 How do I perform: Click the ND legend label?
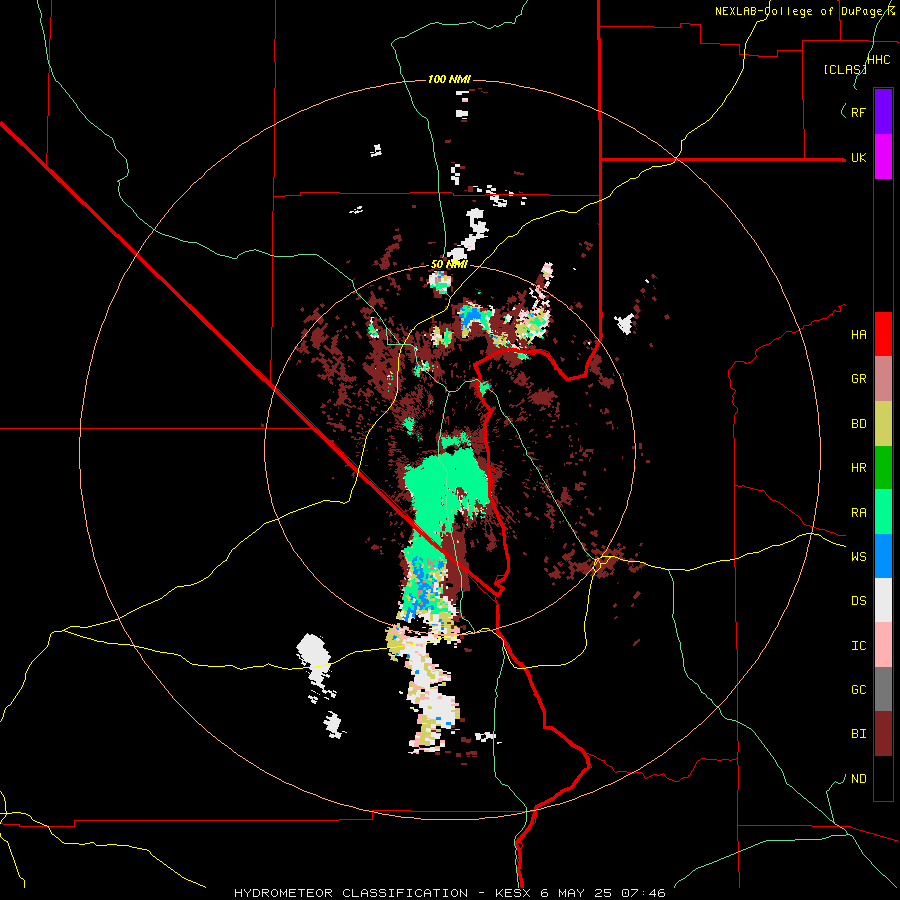coord(859,779)
